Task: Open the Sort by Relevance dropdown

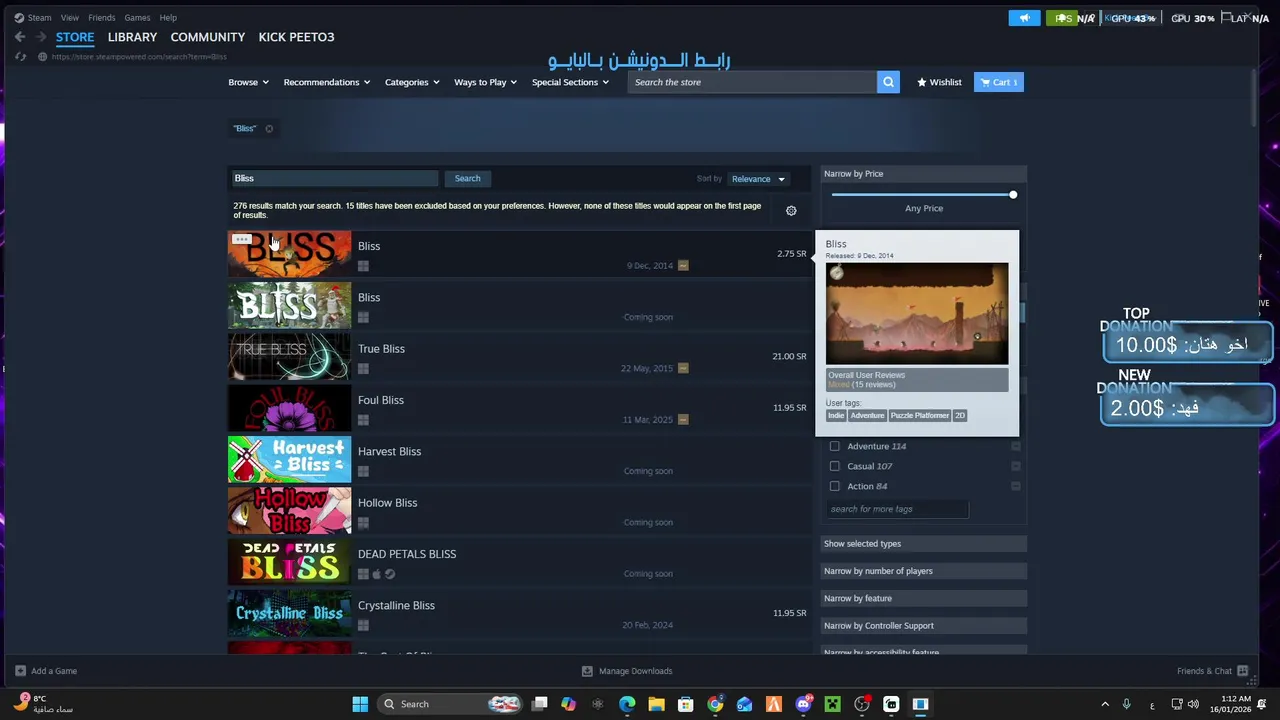Action: (758, 179)
